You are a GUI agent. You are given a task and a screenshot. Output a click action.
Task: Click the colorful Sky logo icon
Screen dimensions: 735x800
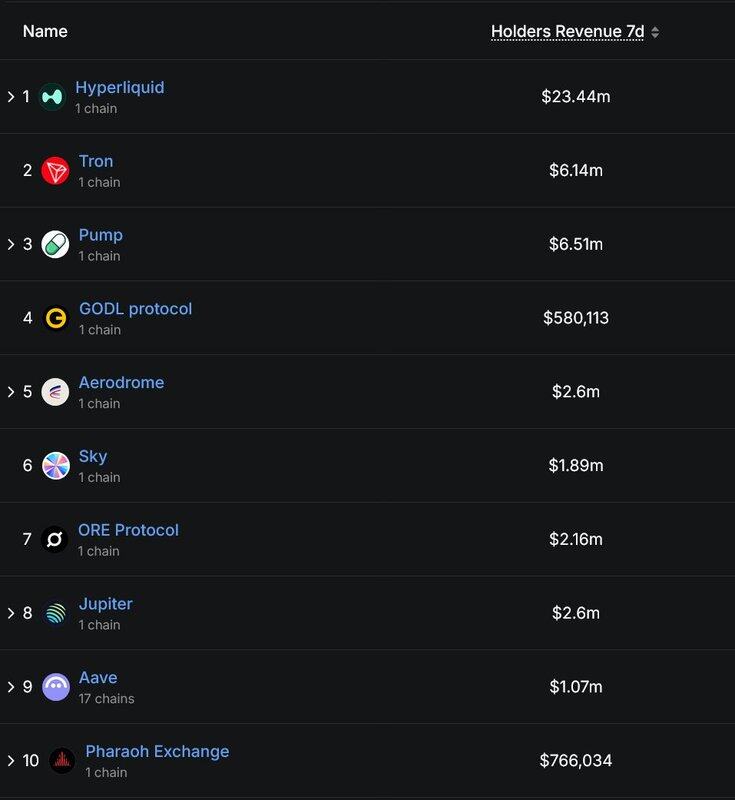click(56, 466)
